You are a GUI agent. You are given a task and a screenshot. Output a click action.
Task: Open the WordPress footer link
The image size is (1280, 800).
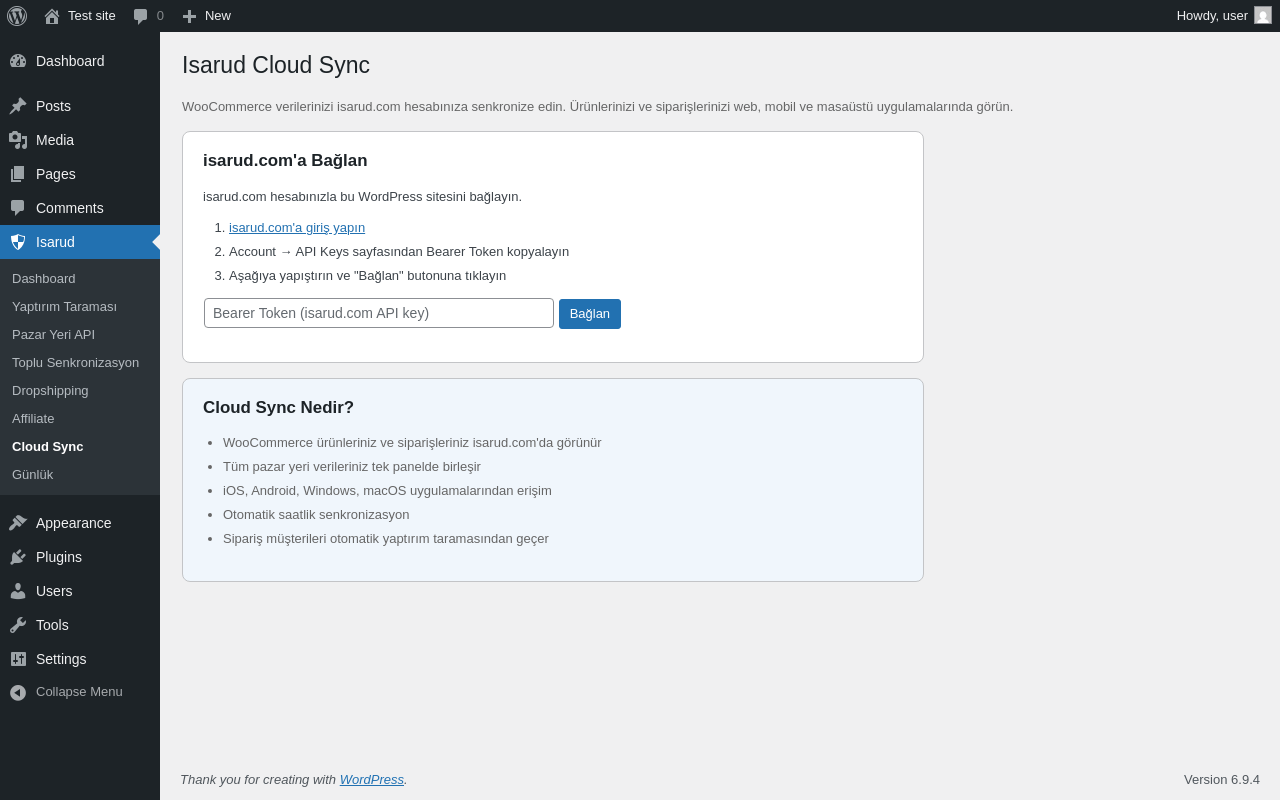(372, 779)
